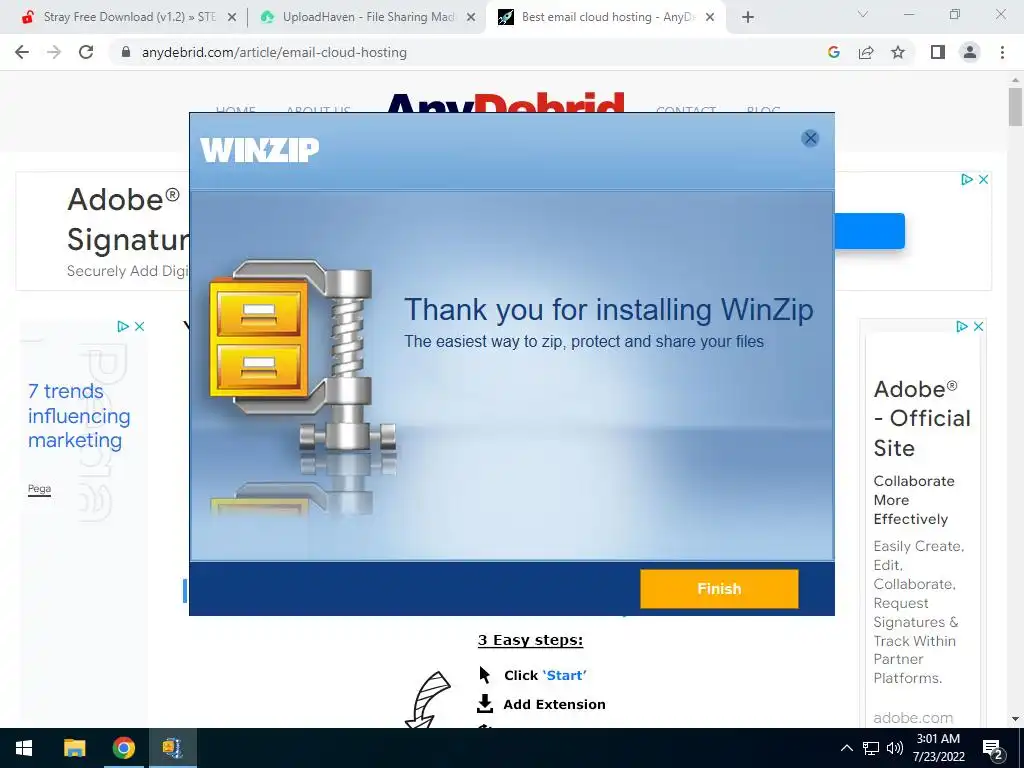The image size is (1024, 768).
Task: Close the right Adobe Official Site ad
Action: pos(978,326)
